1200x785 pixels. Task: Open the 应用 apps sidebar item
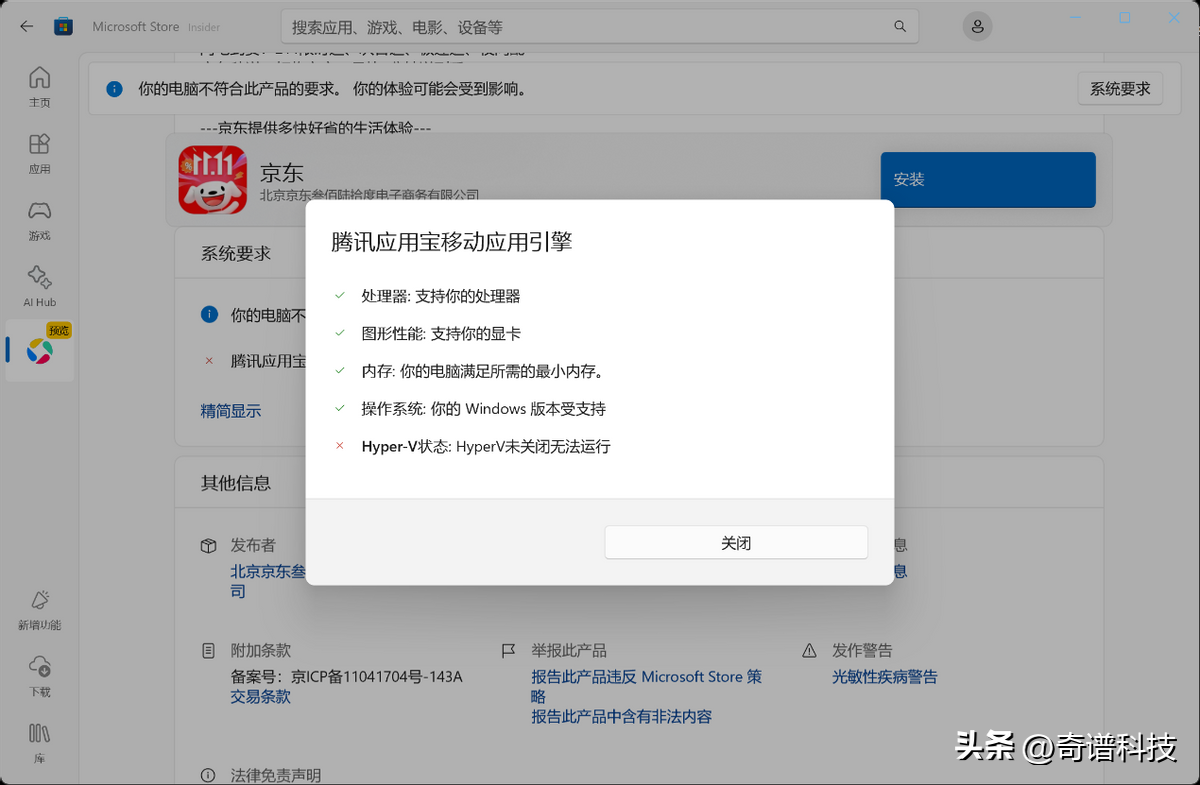click(39, 154)
